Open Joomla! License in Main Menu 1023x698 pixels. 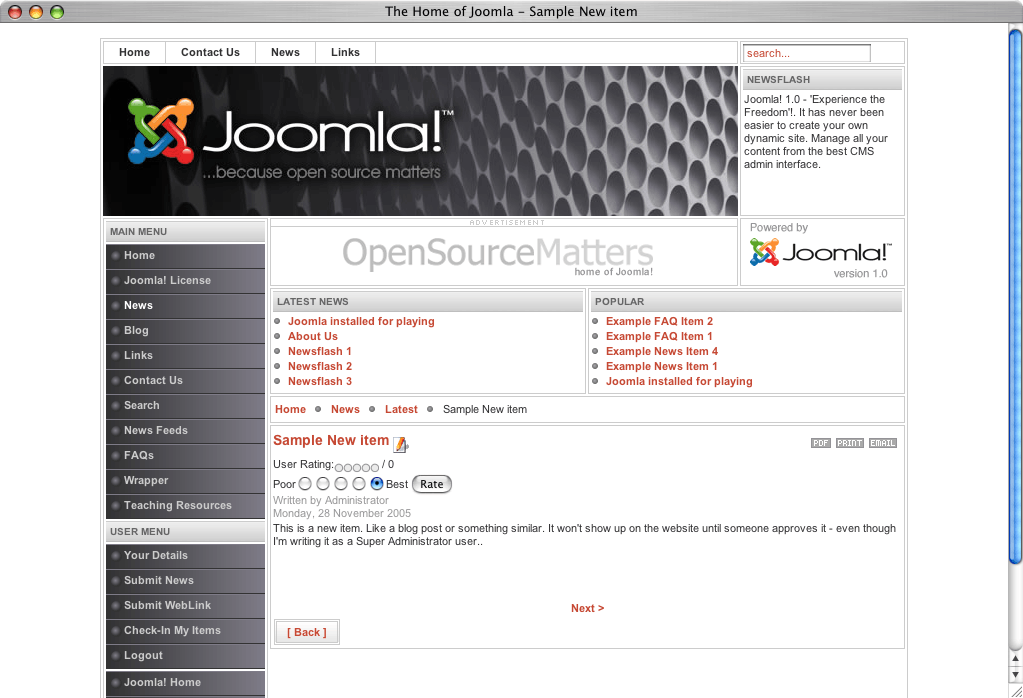[185, 281]
